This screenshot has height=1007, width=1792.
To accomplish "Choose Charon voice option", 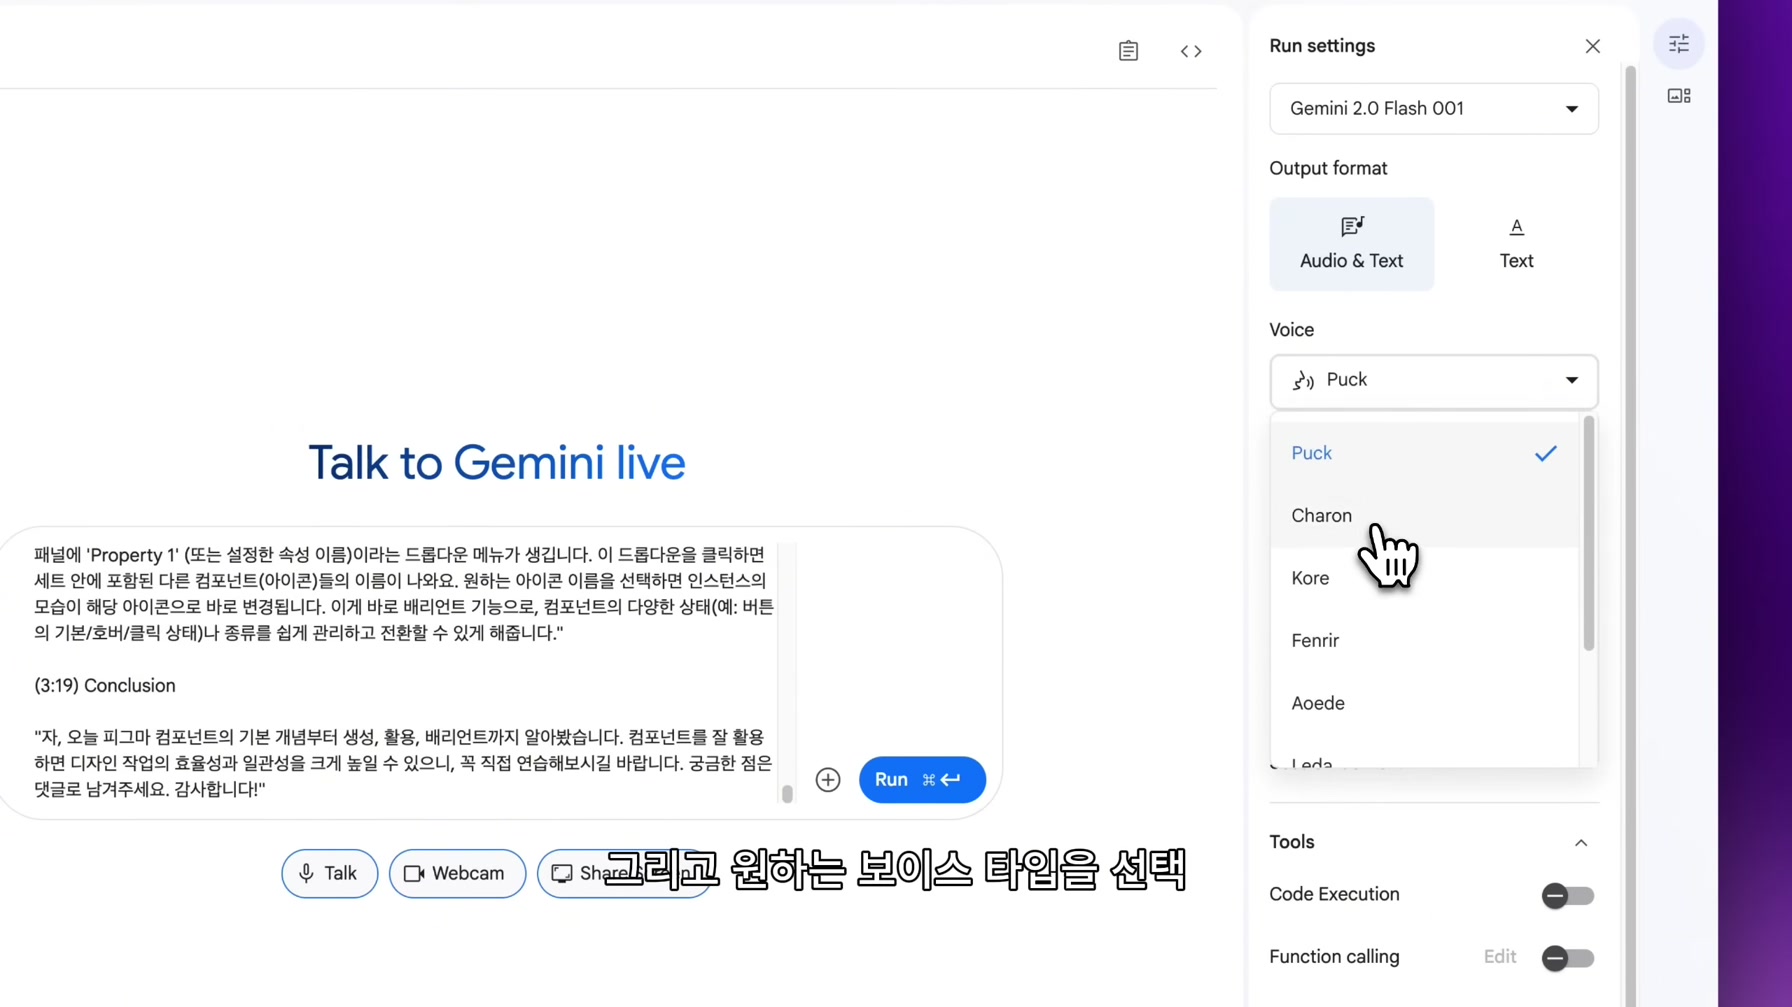I will point(1424,516).
